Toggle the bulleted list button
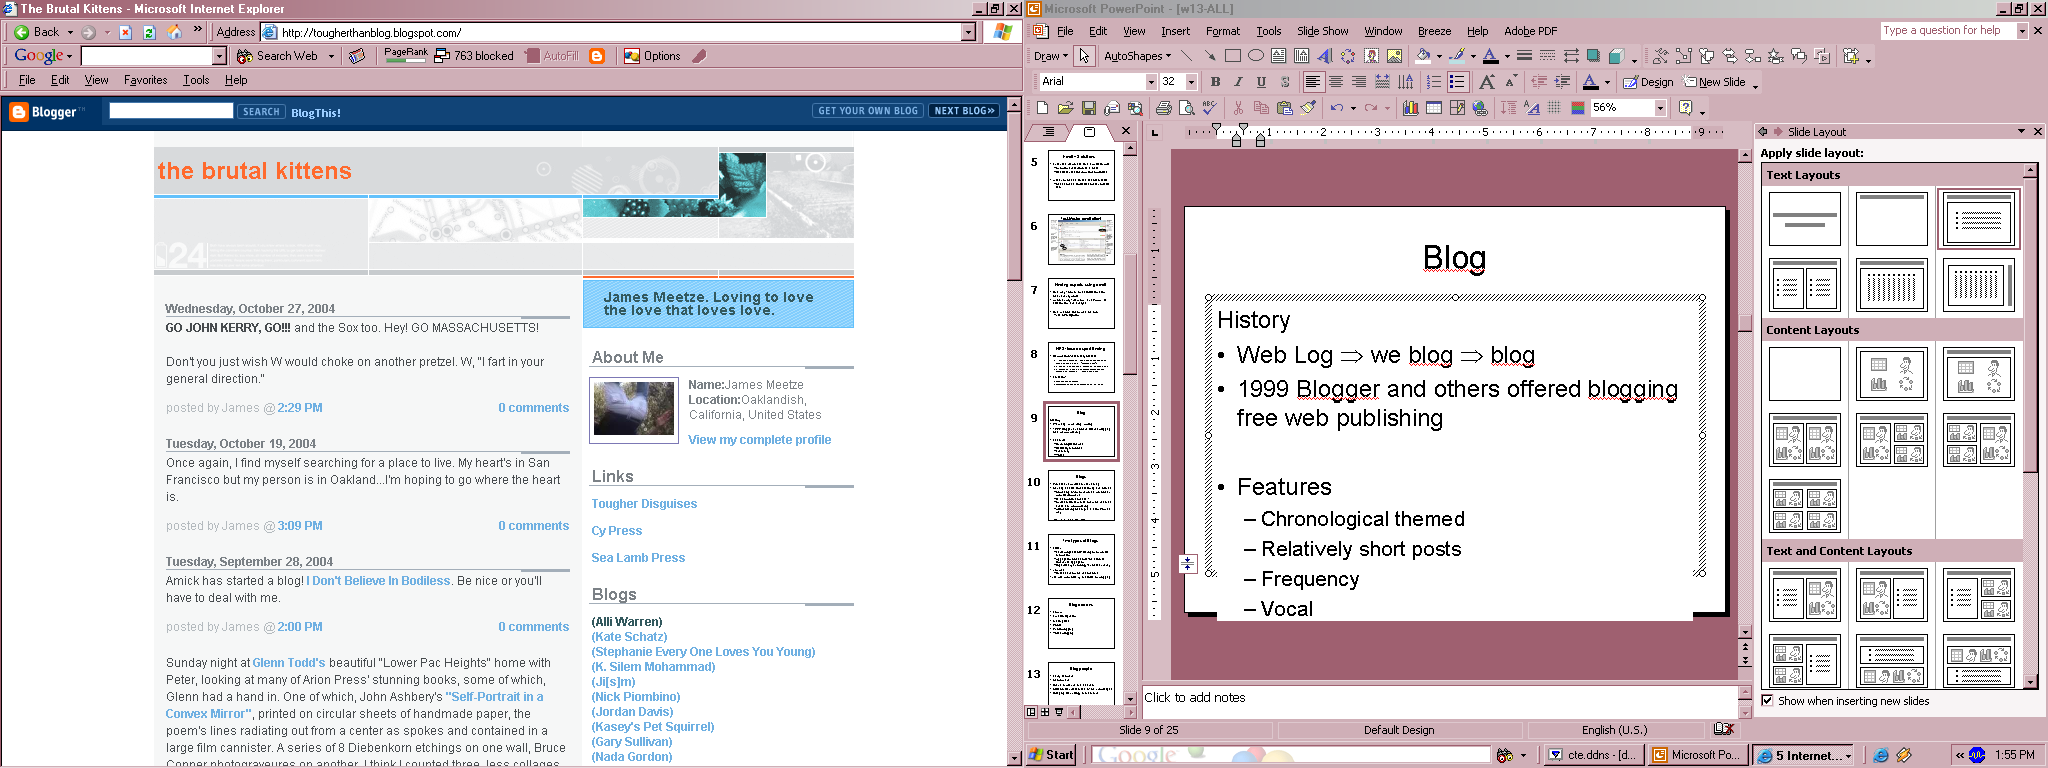 1457,82
